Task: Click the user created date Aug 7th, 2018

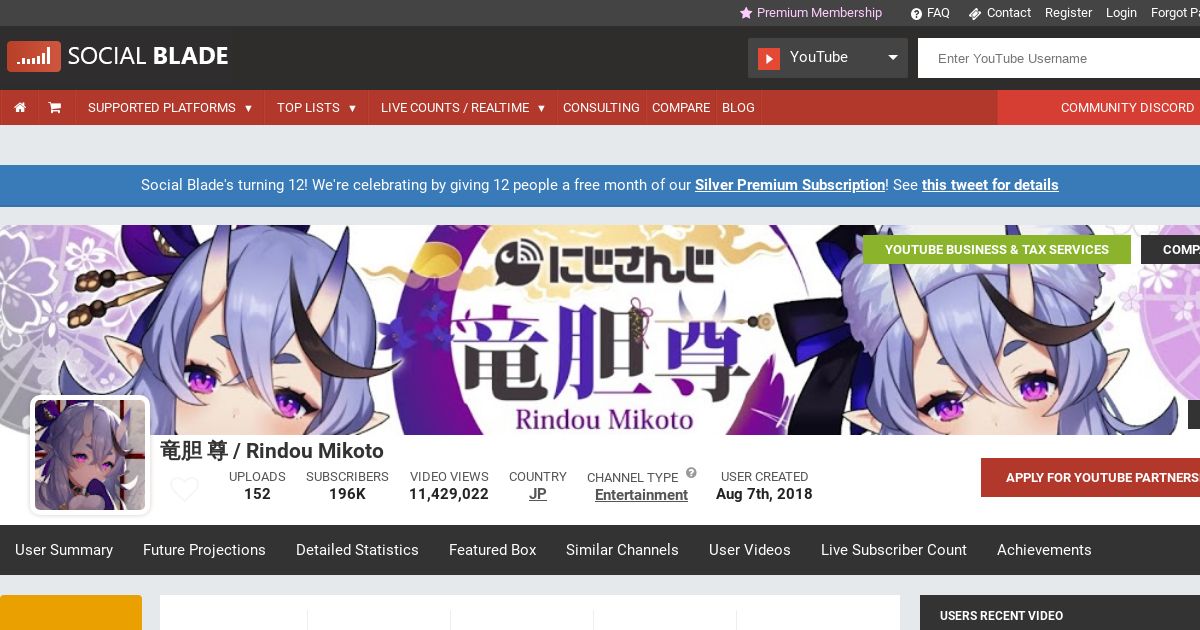Action: pos(764,494)
